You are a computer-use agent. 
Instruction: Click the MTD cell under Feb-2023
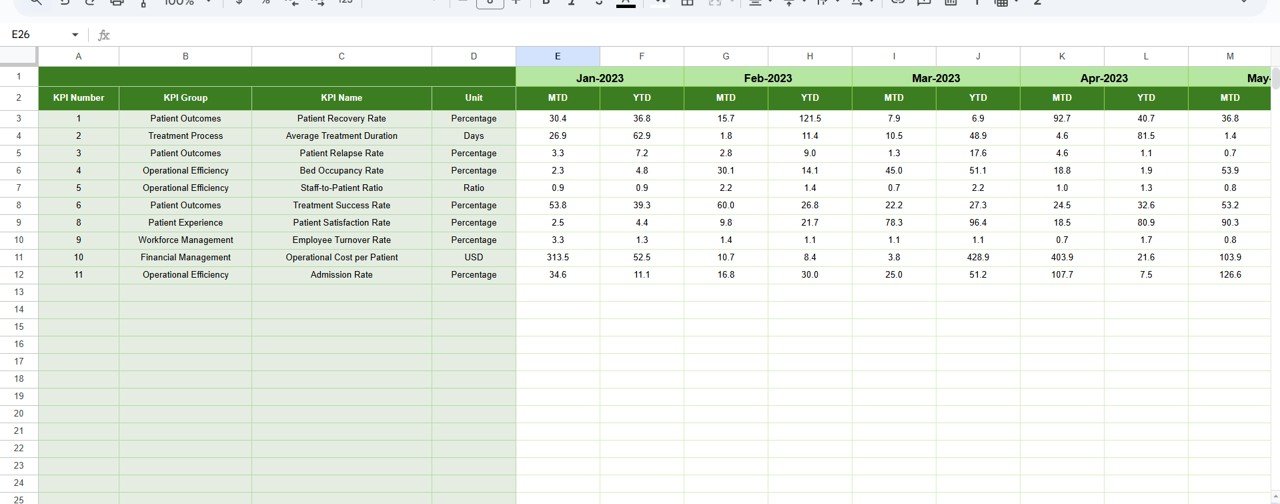(726, 98)
